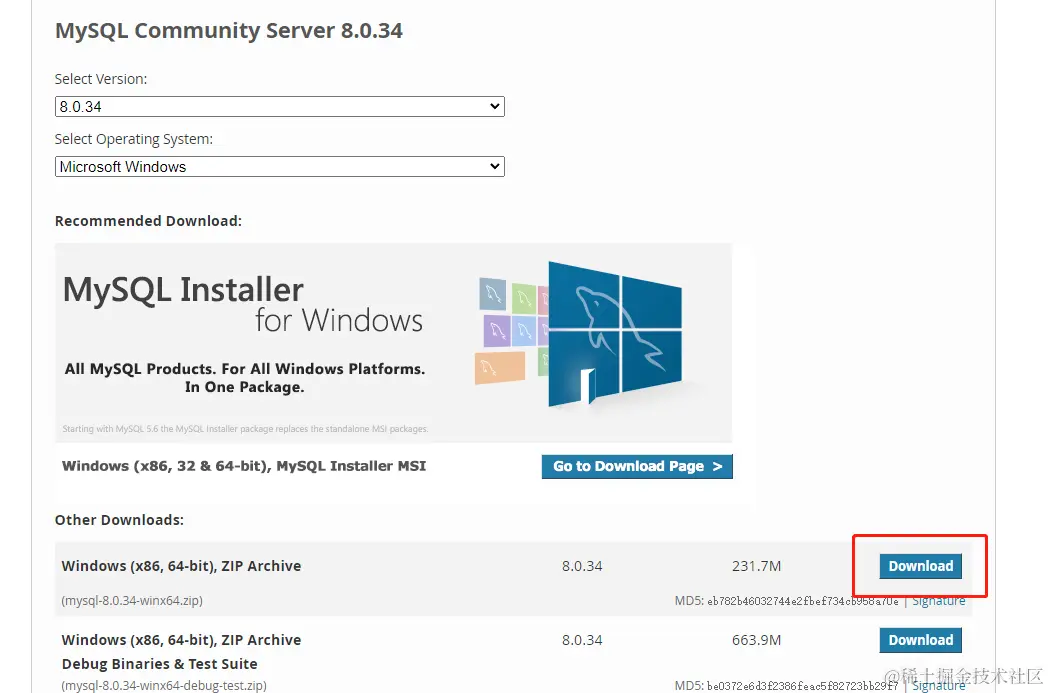Click the Starting with MySQL 5.6 note text
The width and height of the screenshot is (1050, 693).
245,429
